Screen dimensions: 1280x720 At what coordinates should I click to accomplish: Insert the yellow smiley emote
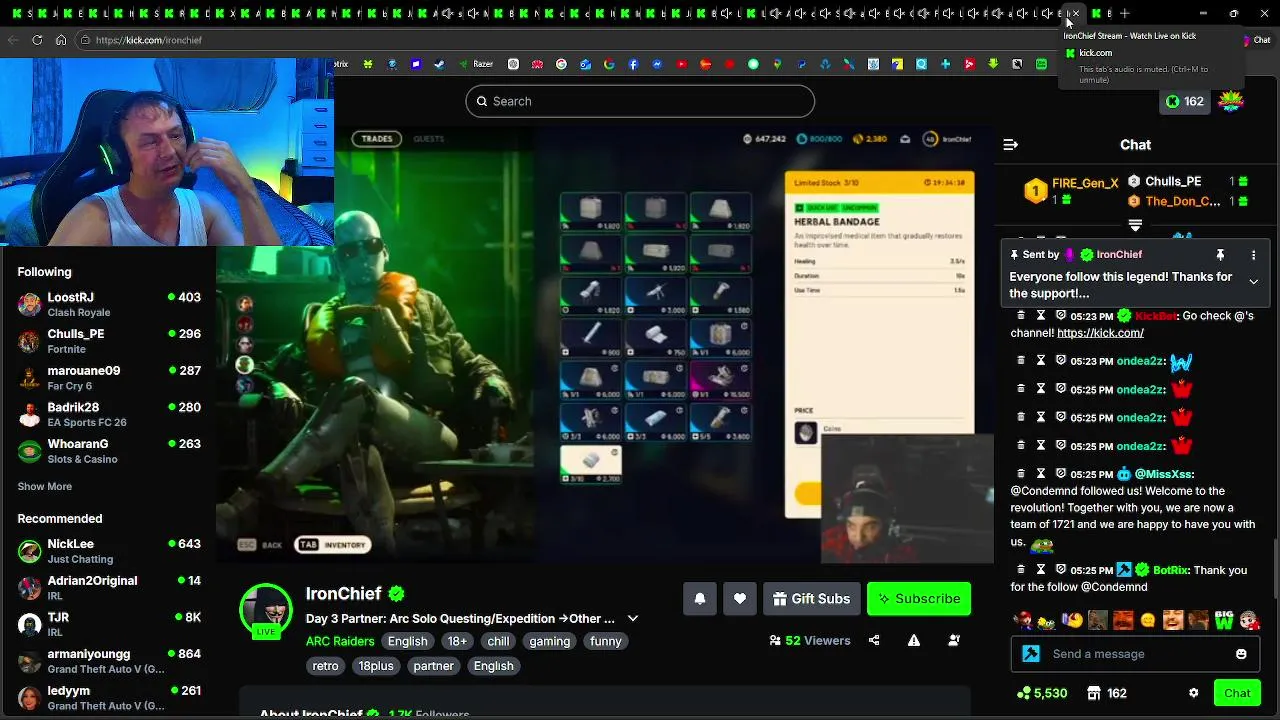click(1148, 621)
